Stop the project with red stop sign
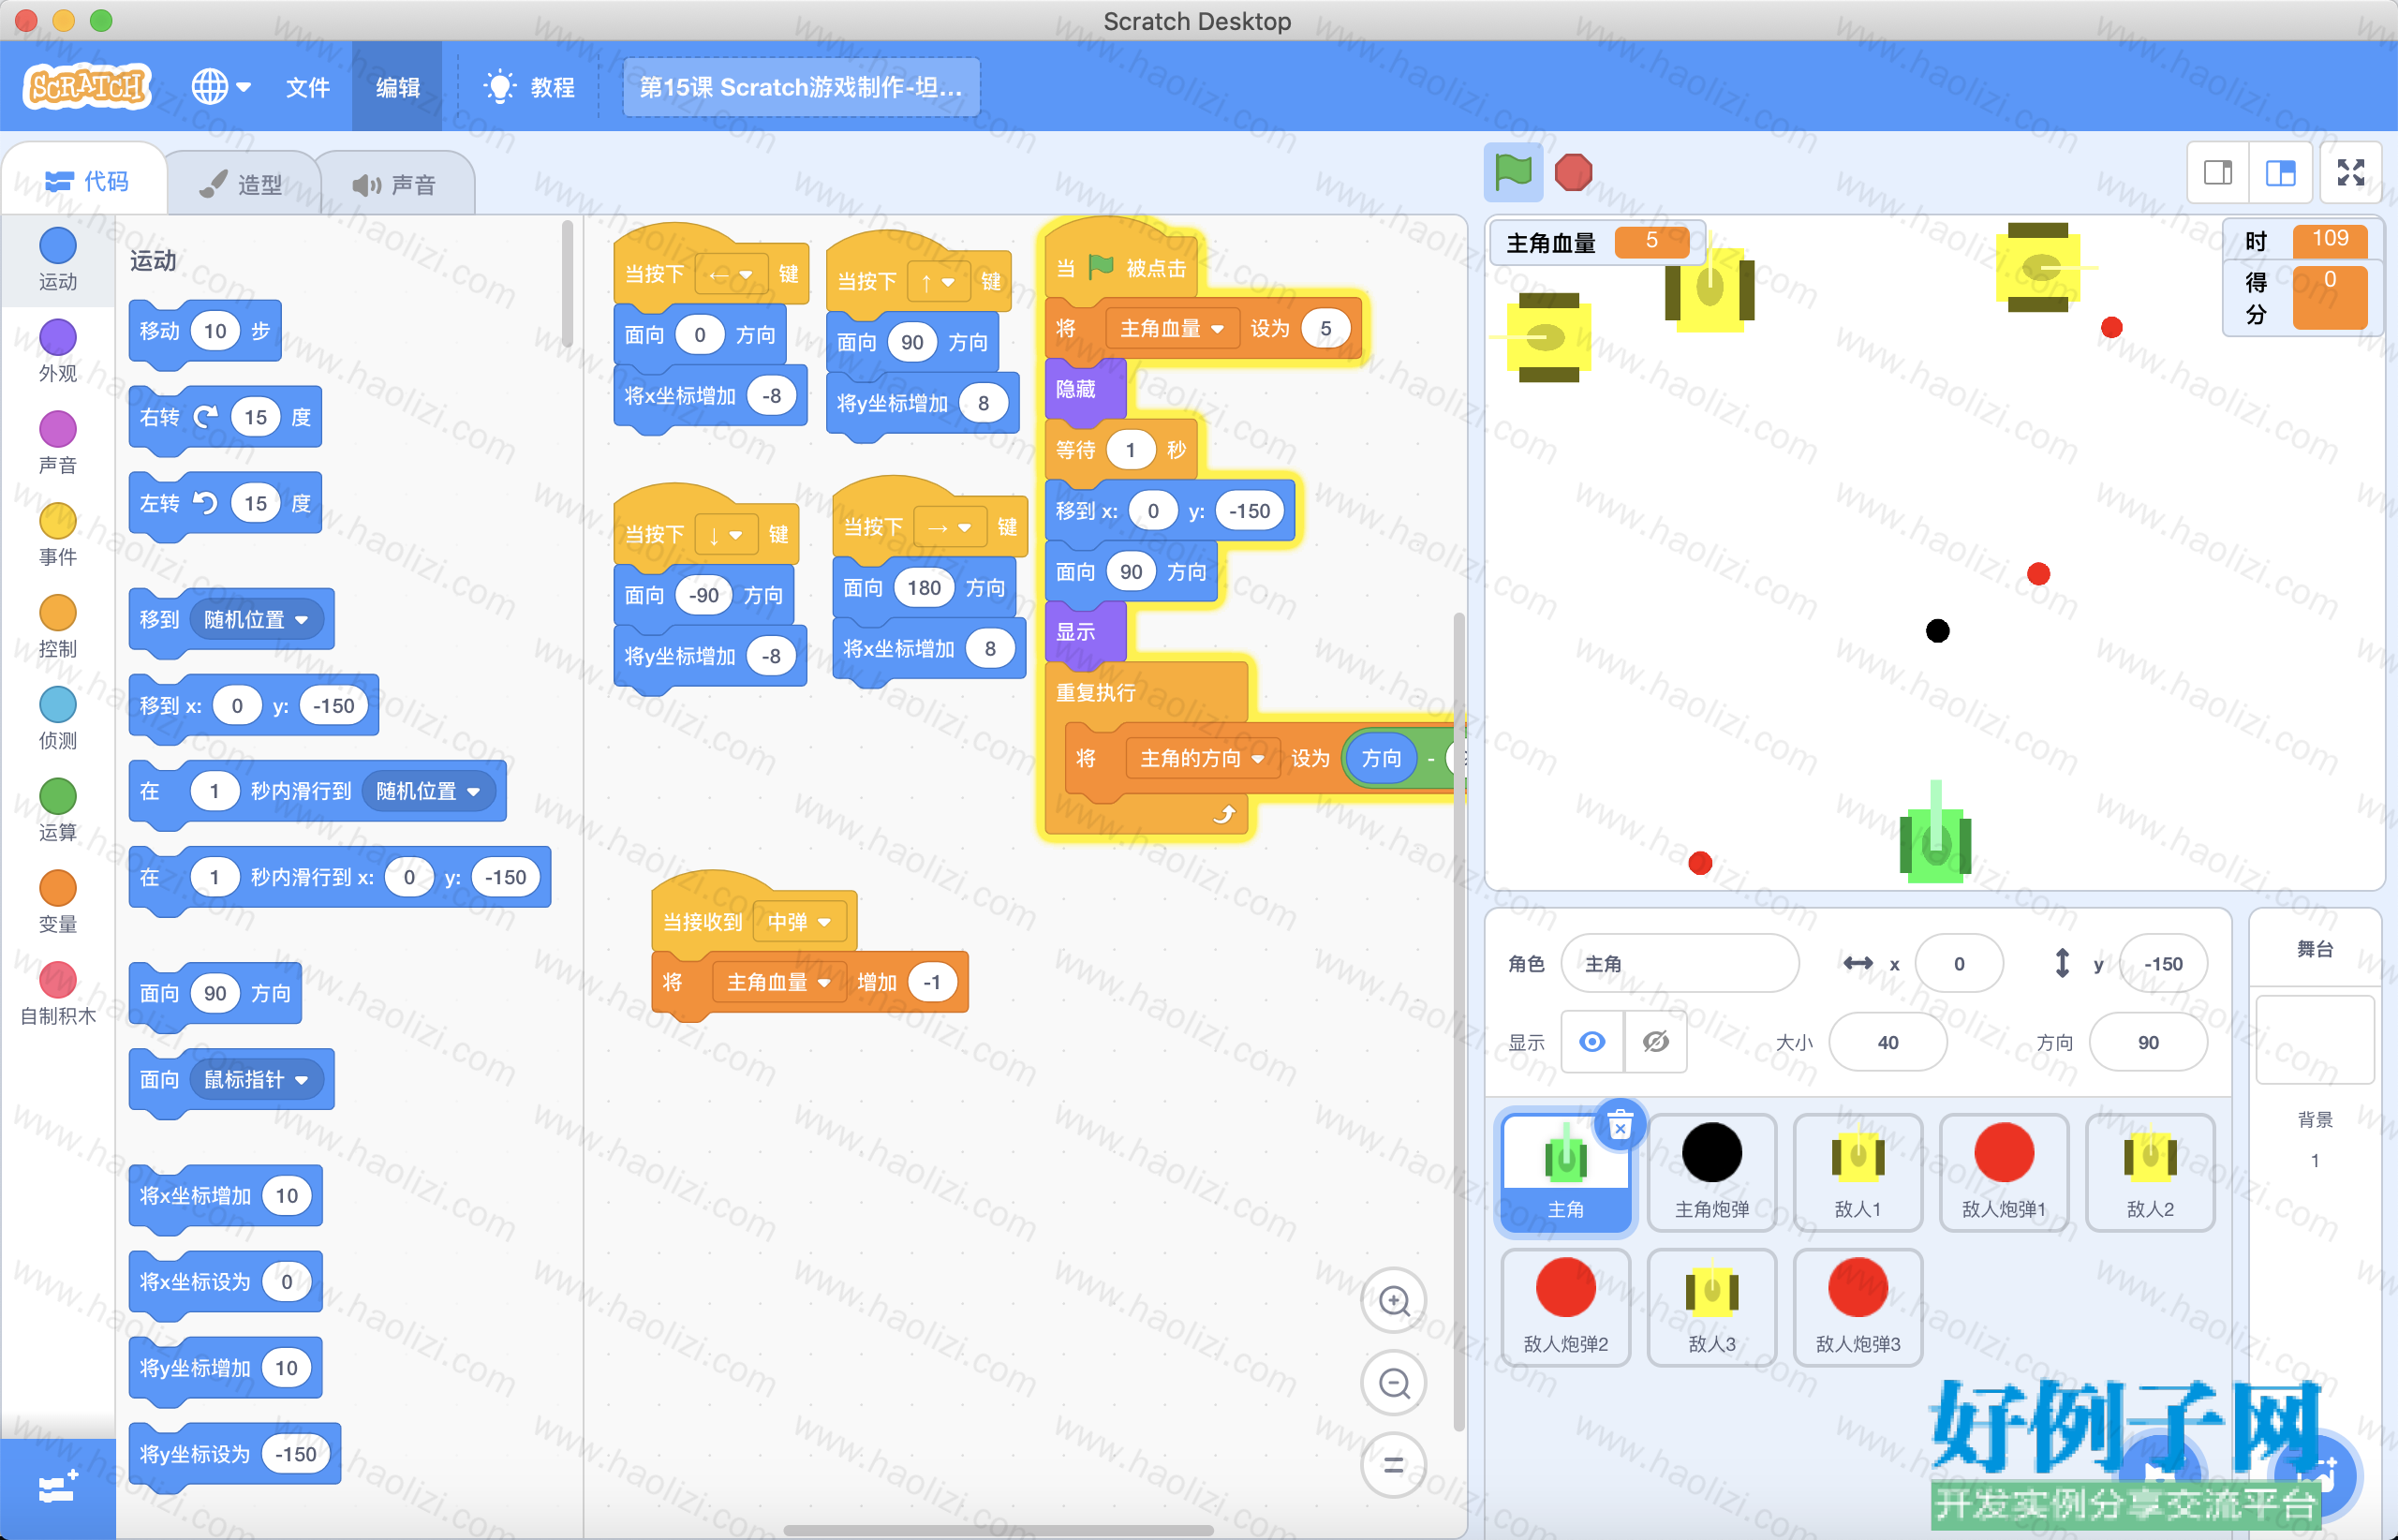Viewport: 2398px width, 1540px height. pyautogui.click(x=1573, y=172)
